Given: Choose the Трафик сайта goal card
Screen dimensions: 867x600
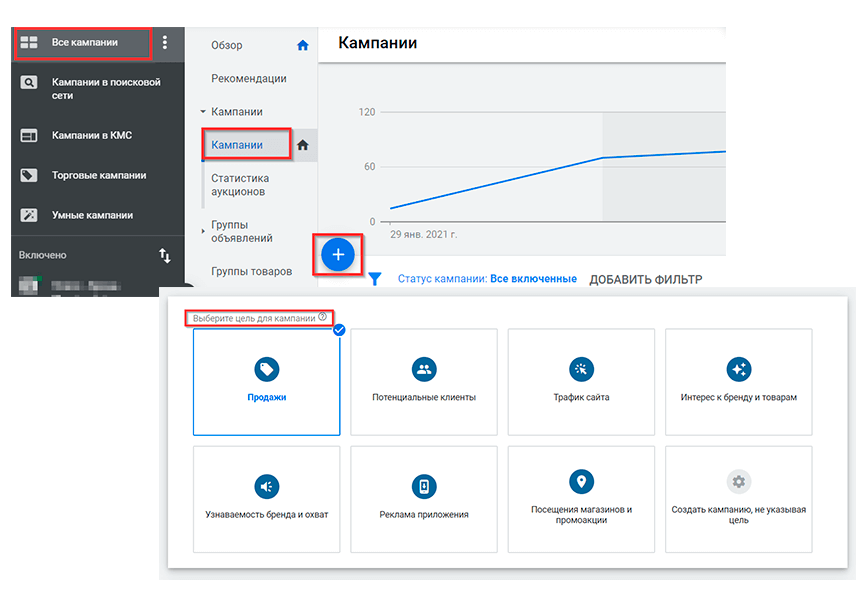Looking at the screenshot, I should pyautogui.click(x=581, y=382).
